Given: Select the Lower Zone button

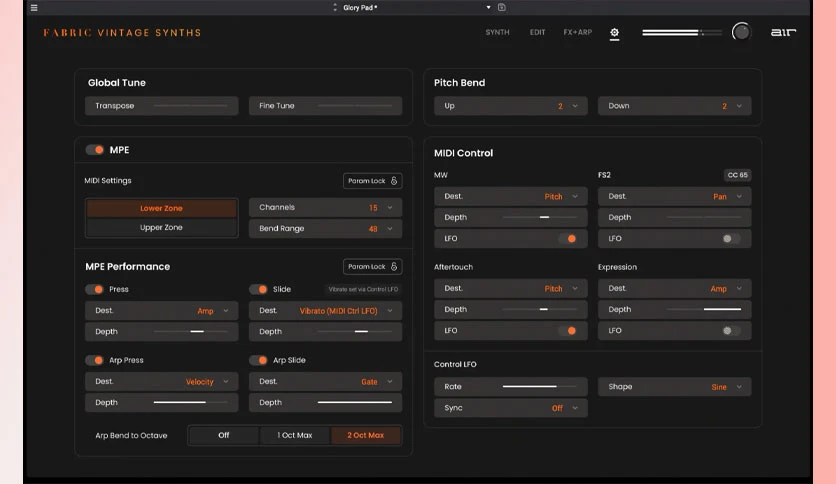Looking at the screenshot, I should (x=162, y=208).
